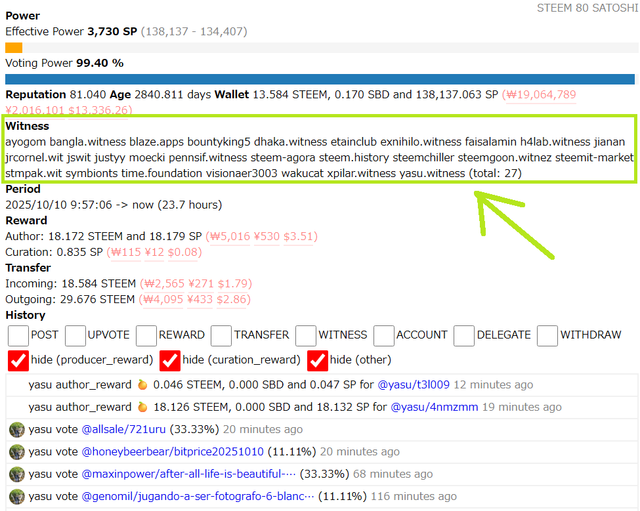Click yasu avatar on maxinpower vote row
640x511 pixels.
pos(17,474)
